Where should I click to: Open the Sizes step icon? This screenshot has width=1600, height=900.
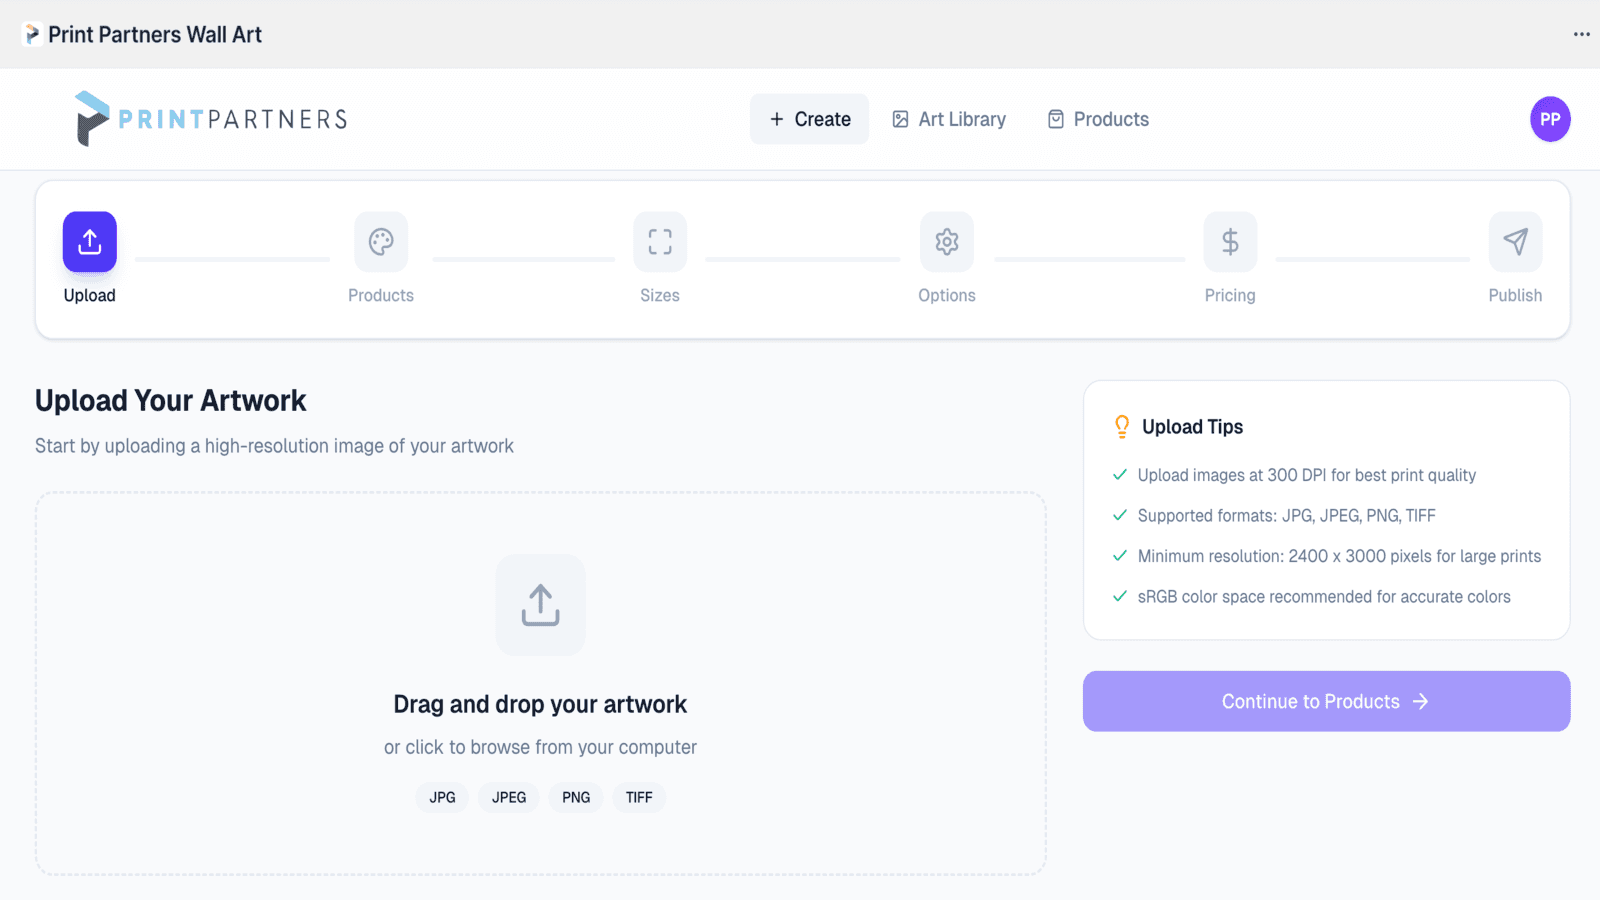click(660, 242)
